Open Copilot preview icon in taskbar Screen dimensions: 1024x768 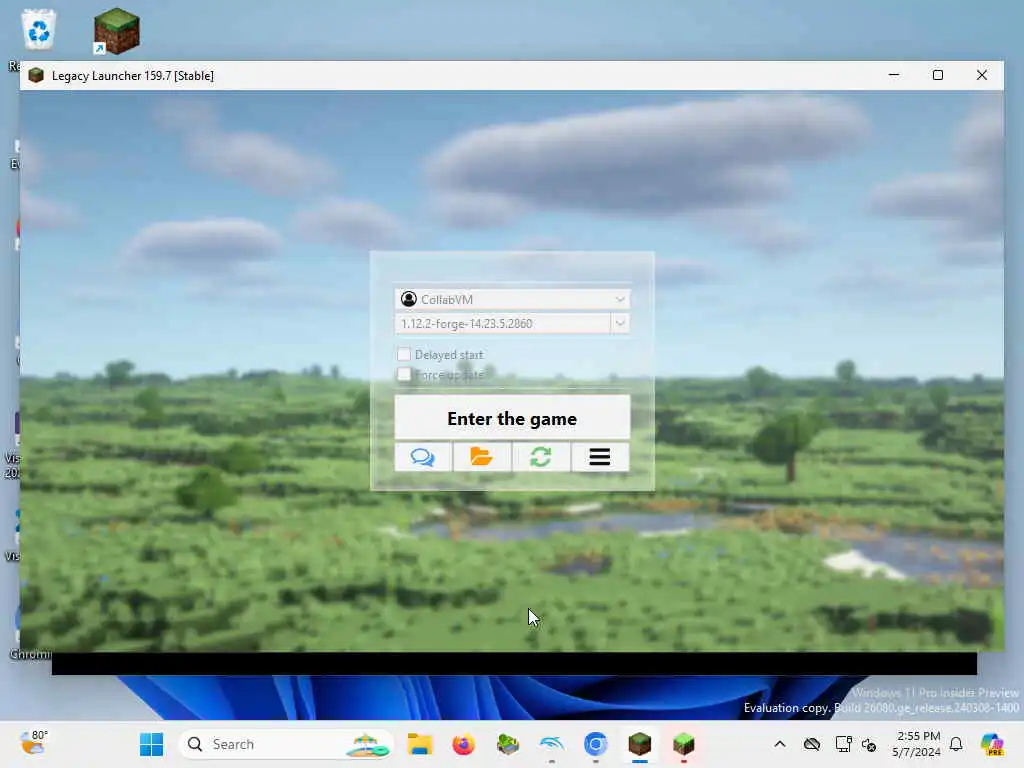[x=992, y=744]
